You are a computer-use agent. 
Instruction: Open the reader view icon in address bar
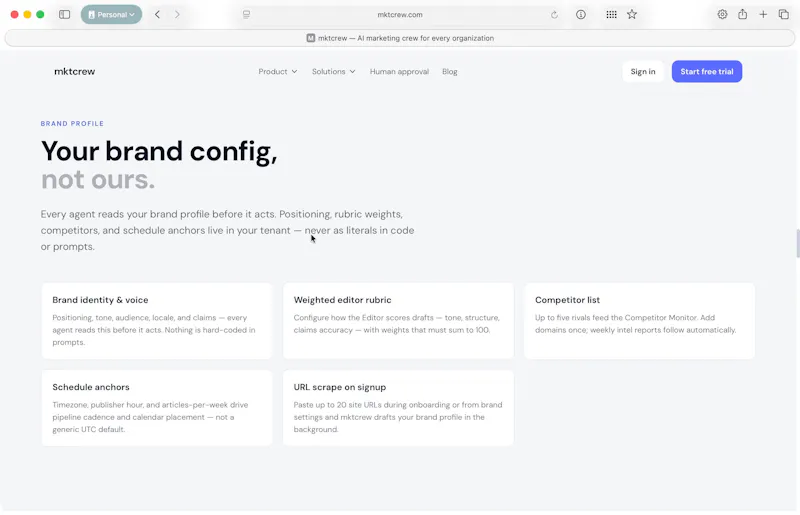(x=246, y=14)
